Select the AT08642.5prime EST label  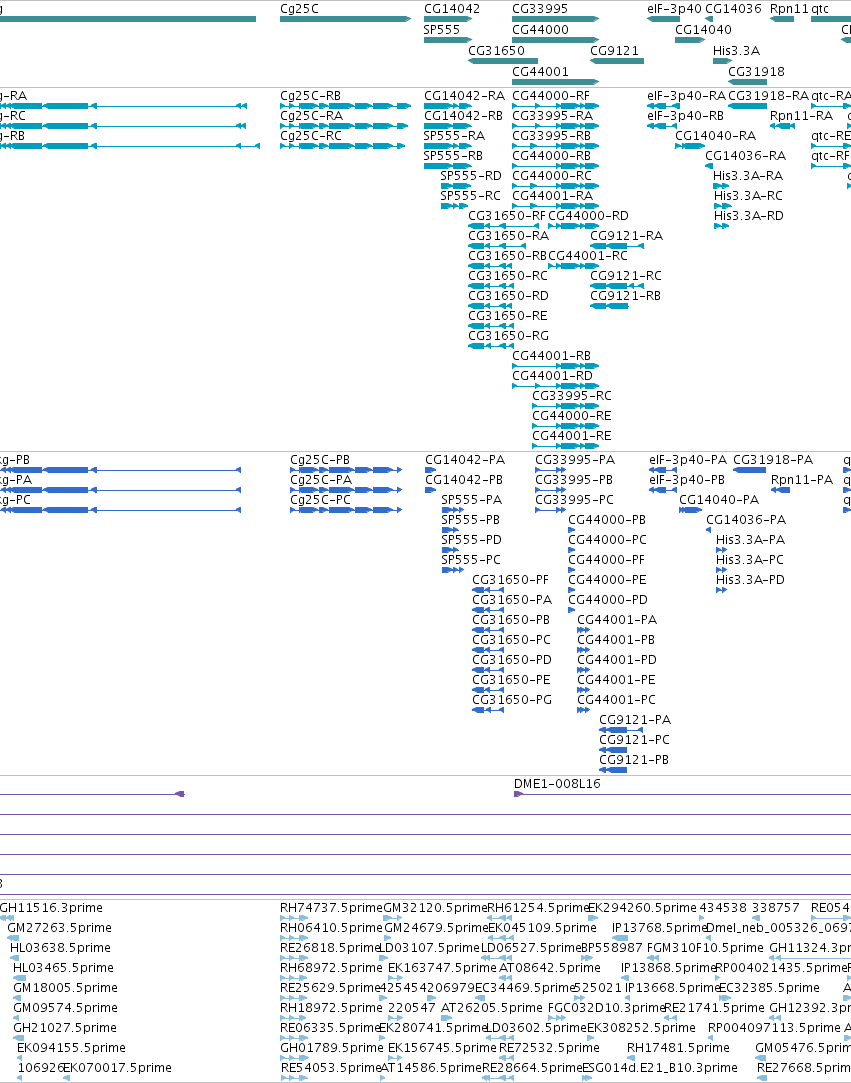click(x=550, y=968)
